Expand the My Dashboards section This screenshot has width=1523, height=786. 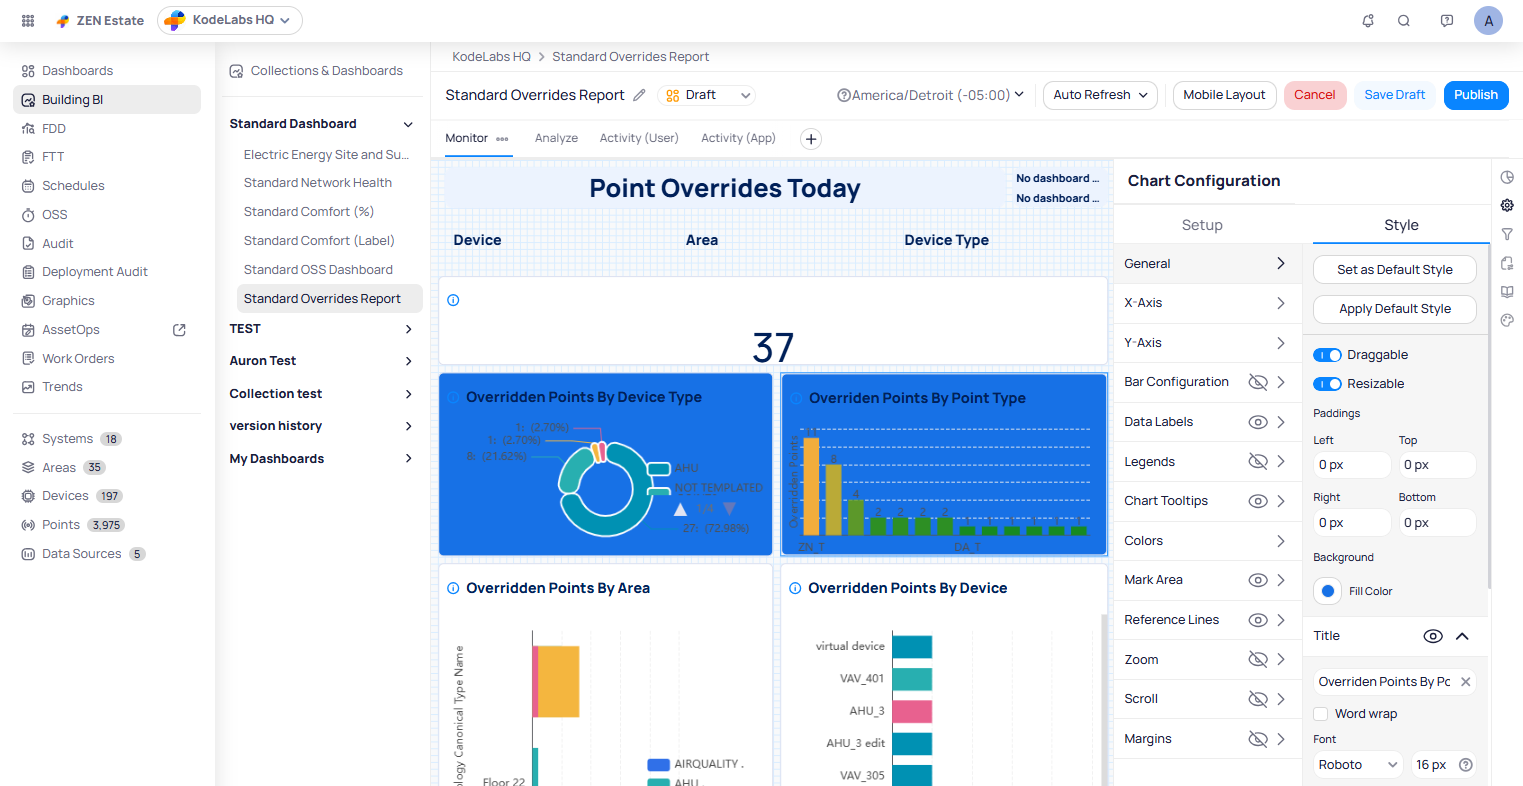(408, 459)
